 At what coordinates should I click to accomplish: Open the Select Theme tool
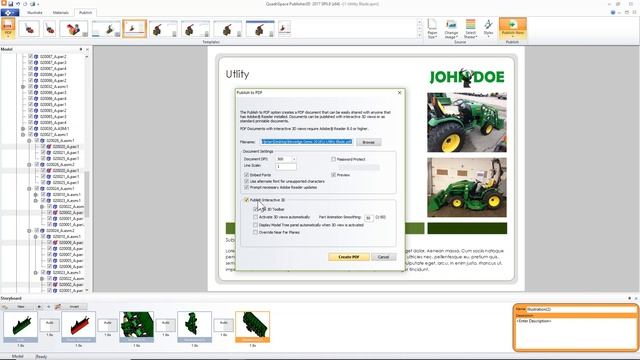click(471, 29)
